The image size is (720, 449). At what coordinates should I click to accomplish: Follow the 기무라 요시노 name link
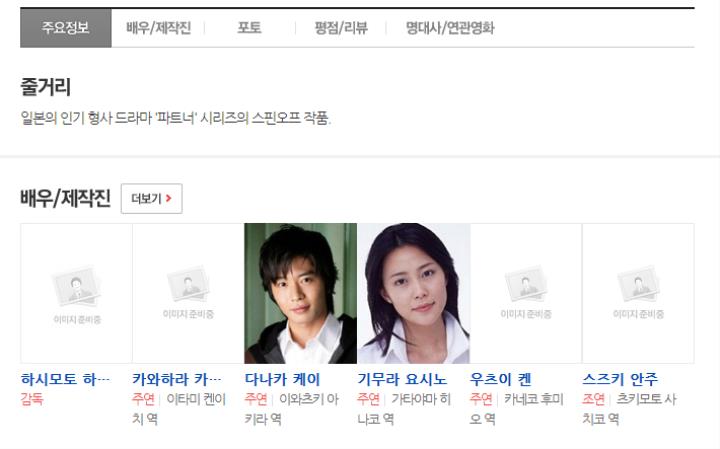pos(402,379)
